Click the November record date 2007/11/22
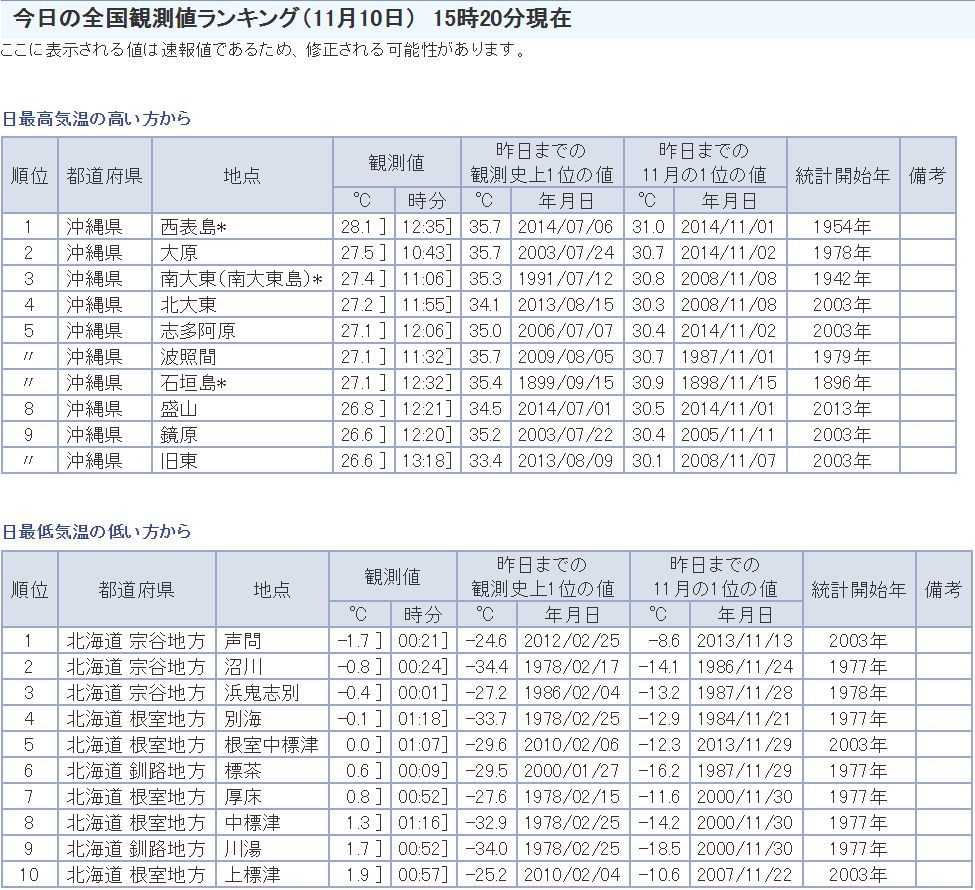Viewport: 975px width, 890px height. pos(745,875)
